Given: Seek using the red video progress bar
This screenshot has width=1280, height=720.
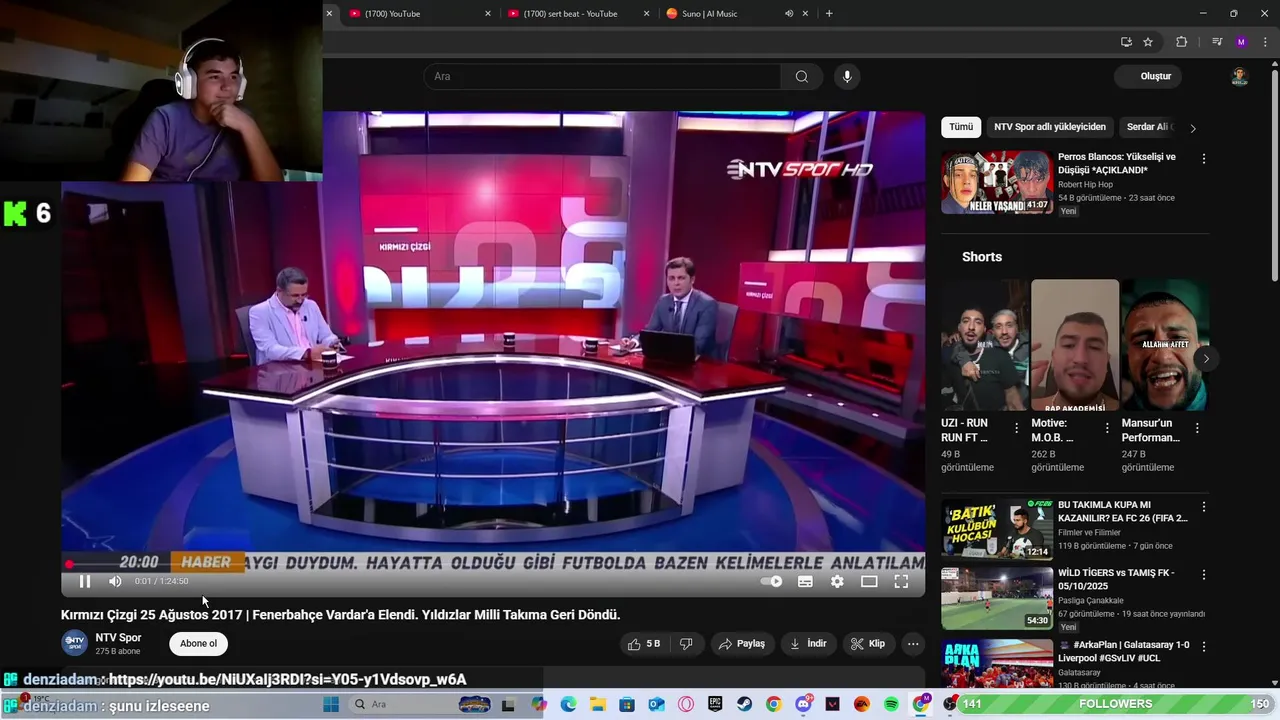Looking at the screenshot, I should [493, 565].
